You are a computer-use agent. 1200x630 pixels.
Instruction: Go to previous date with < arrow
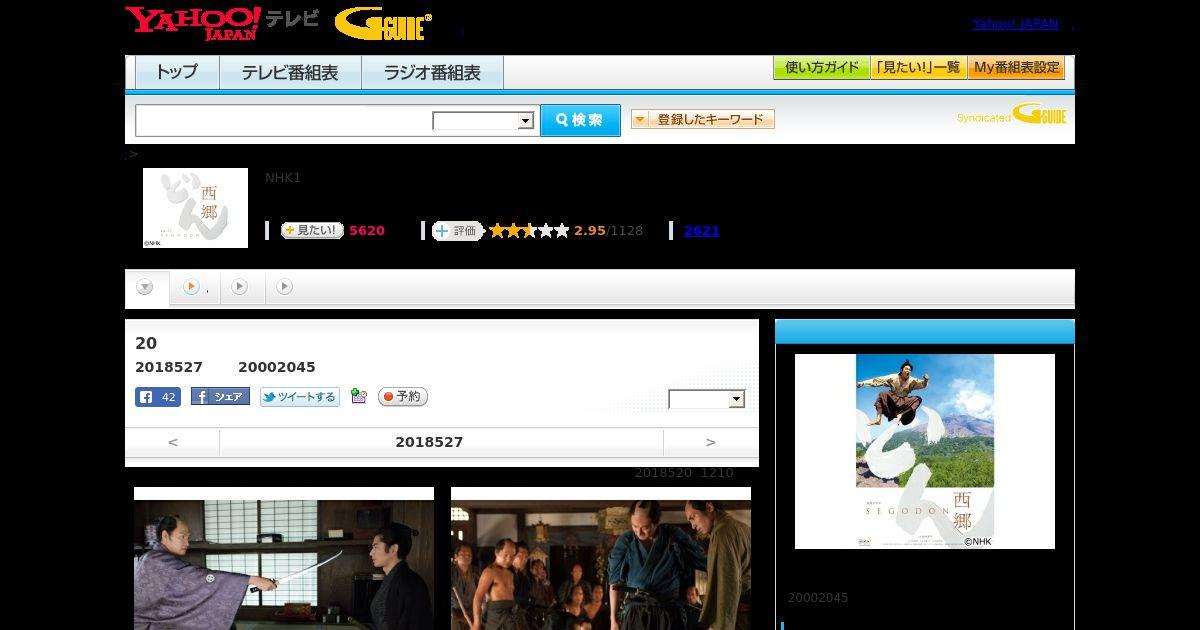(x=172, y=442)
